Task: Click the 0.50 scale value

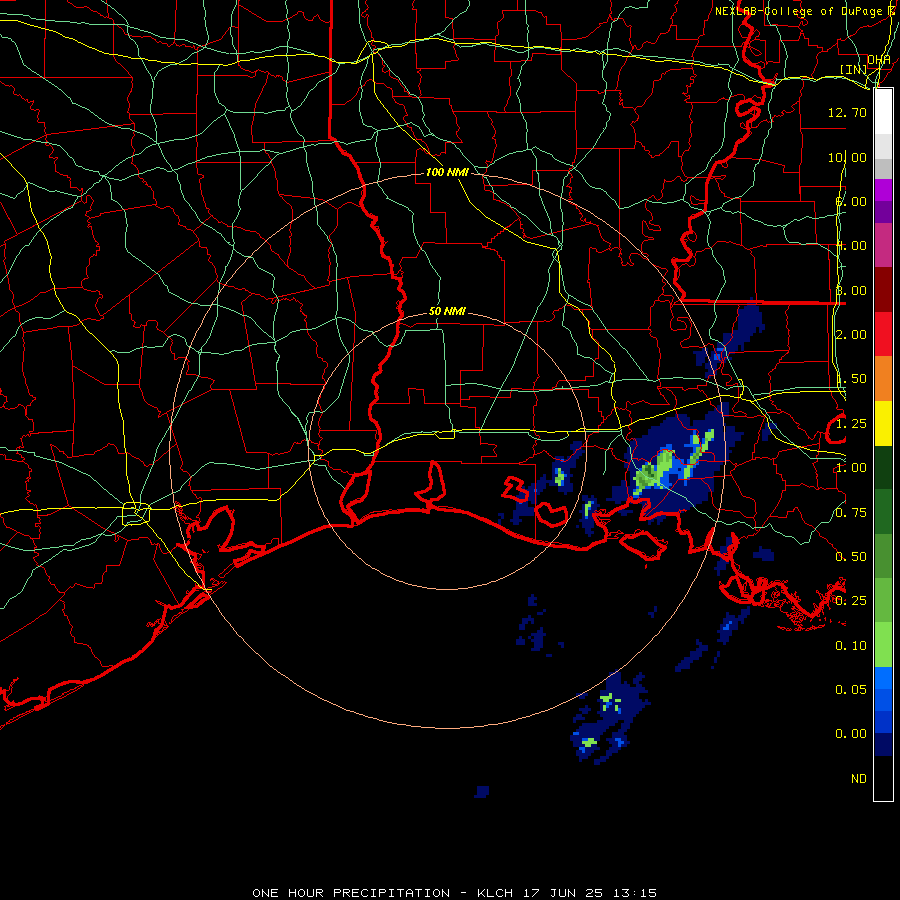Action: [x=851, y=557]
